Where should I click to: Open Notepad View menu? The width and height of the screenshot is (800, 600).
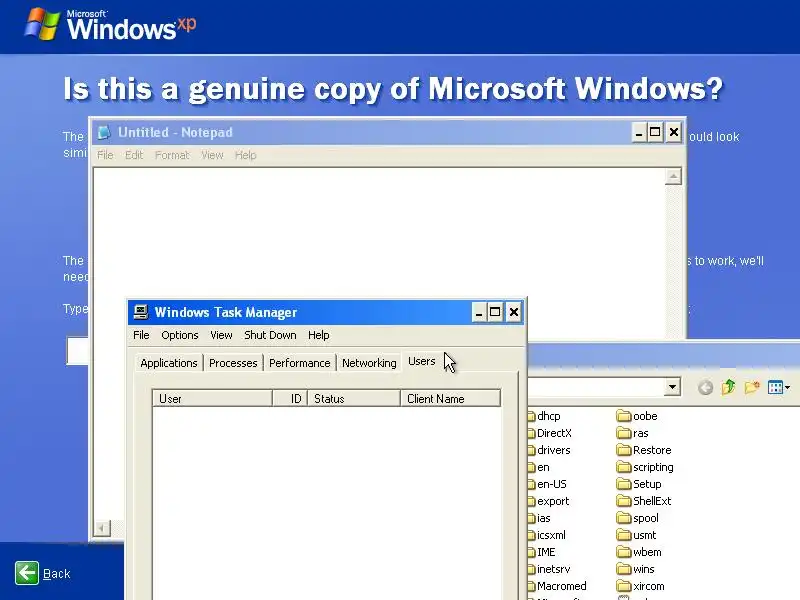212,155
